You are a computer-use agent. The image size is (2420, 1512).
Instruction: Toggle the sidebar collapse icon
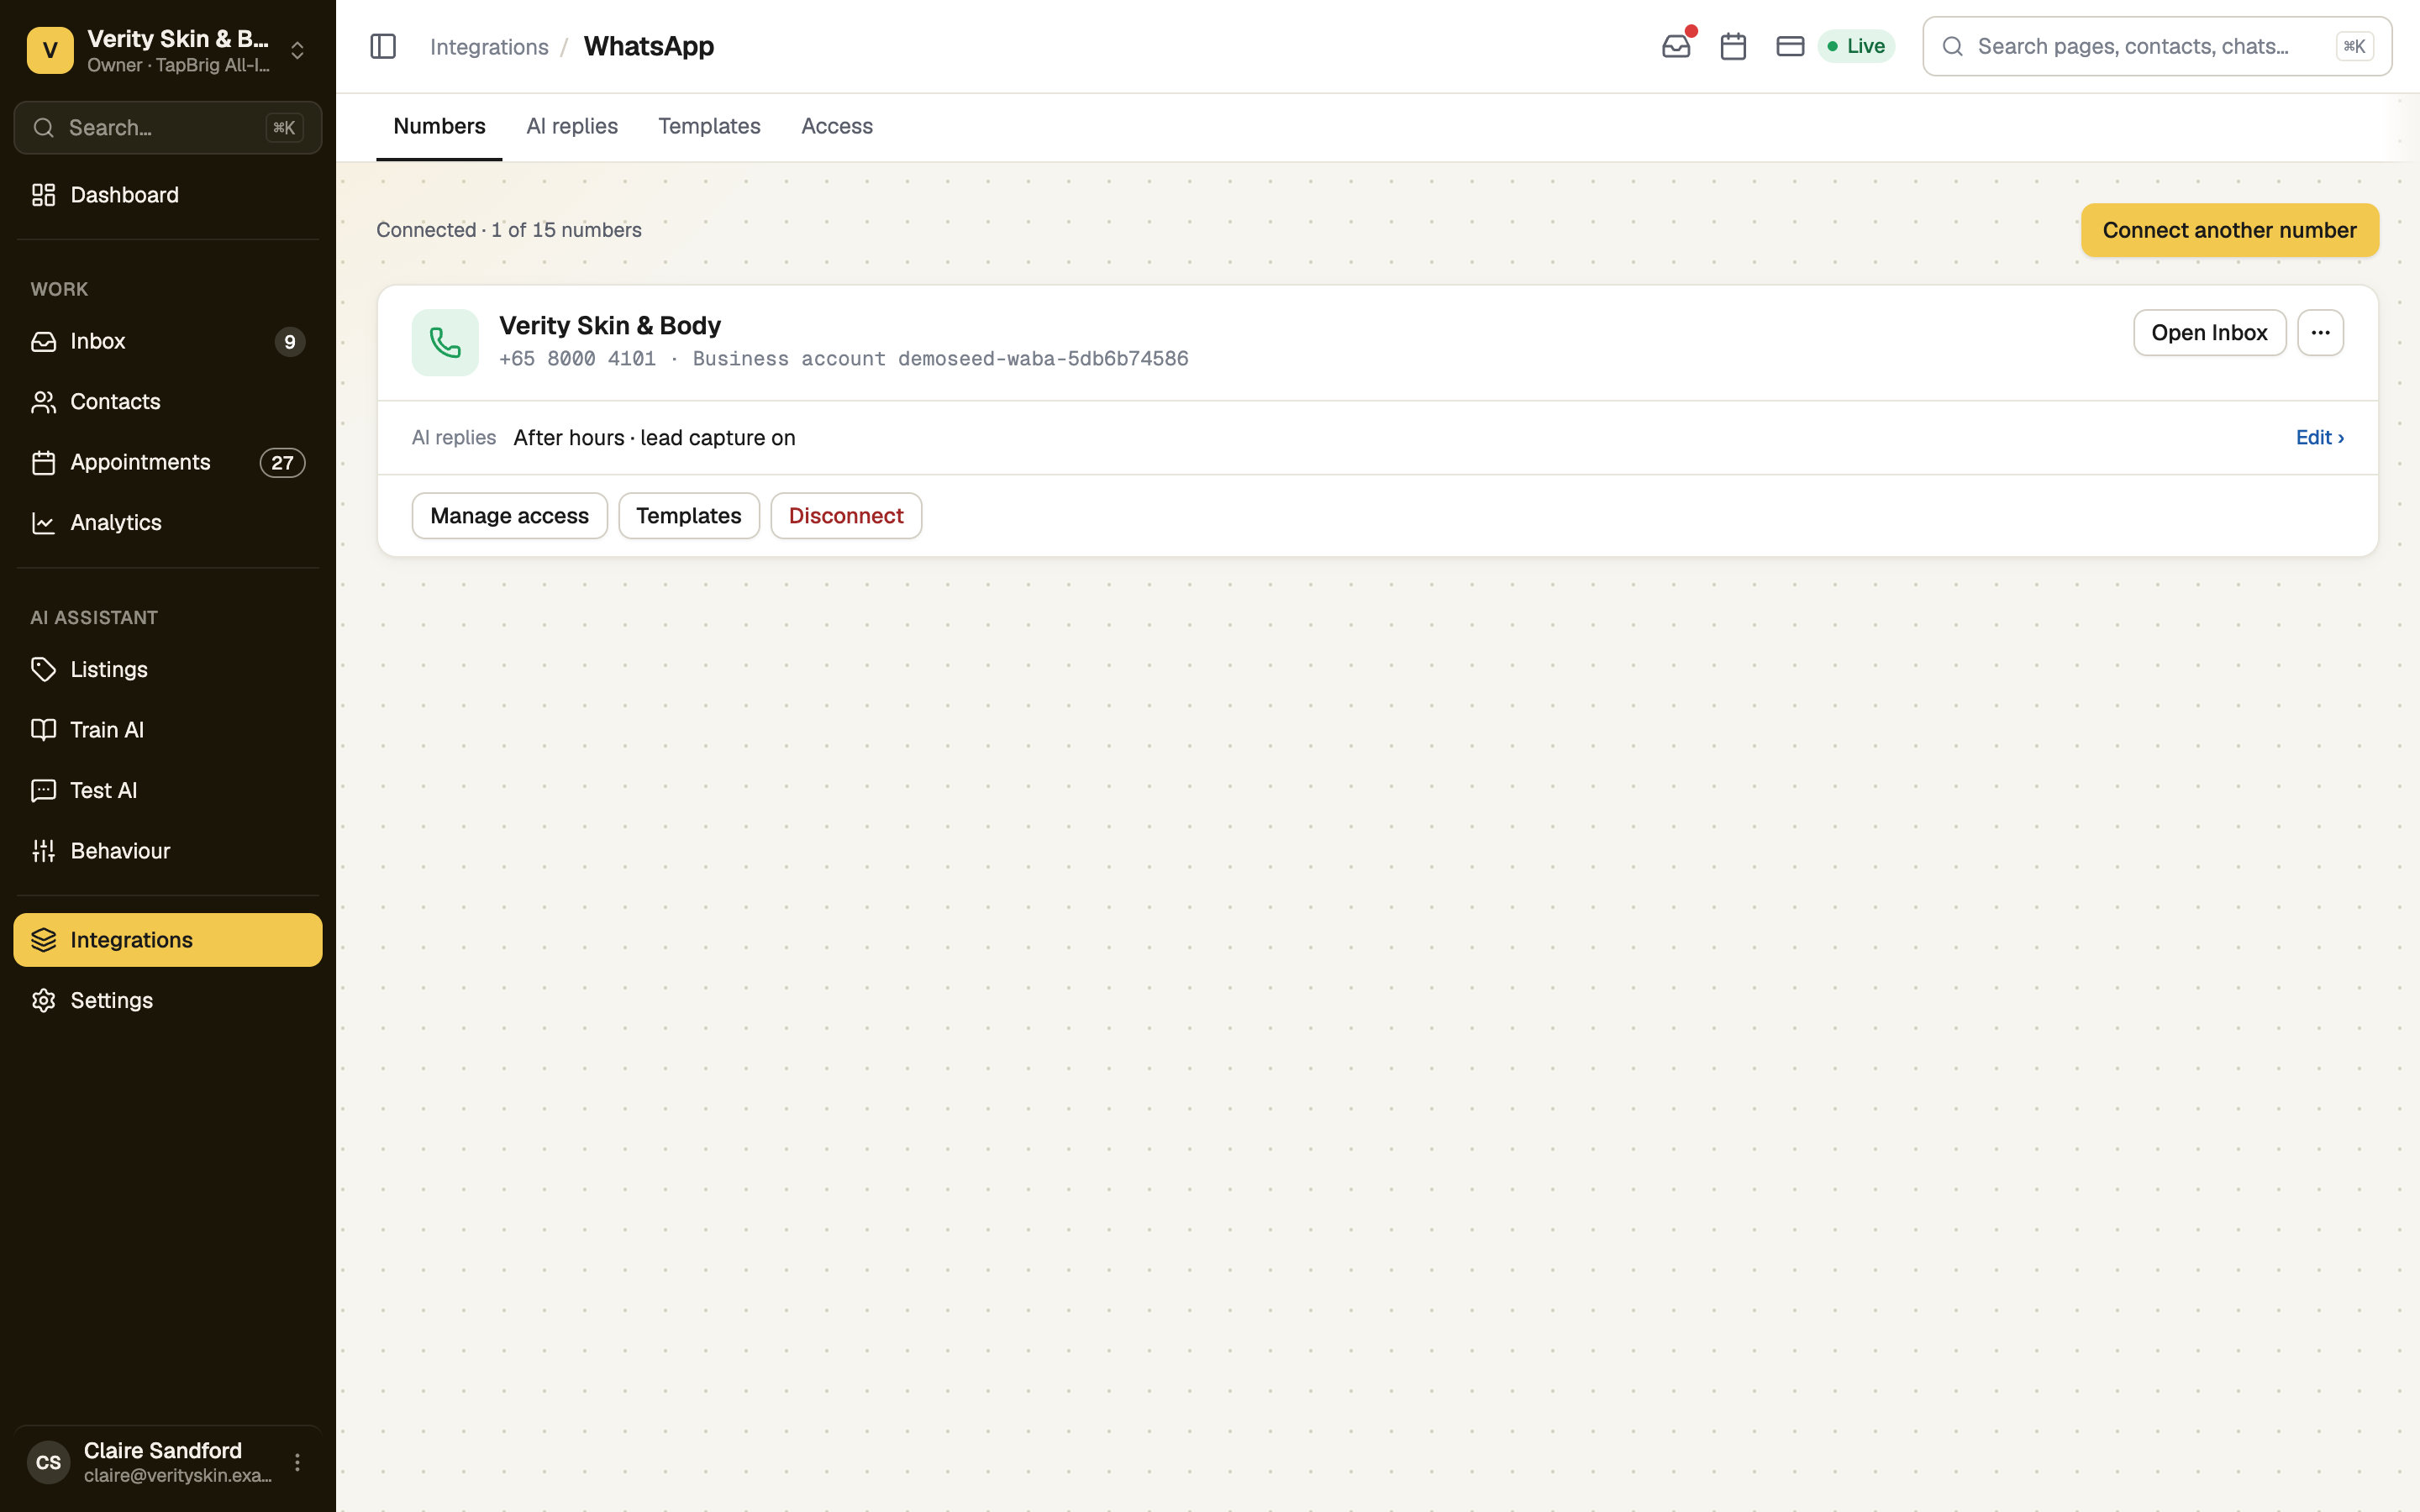point(383,46)
